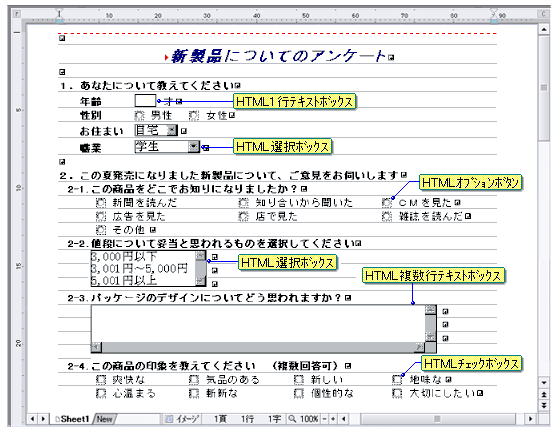
Task: Click the previous sheet arrow beside Sheet1
Action: (x=33, y=419)
